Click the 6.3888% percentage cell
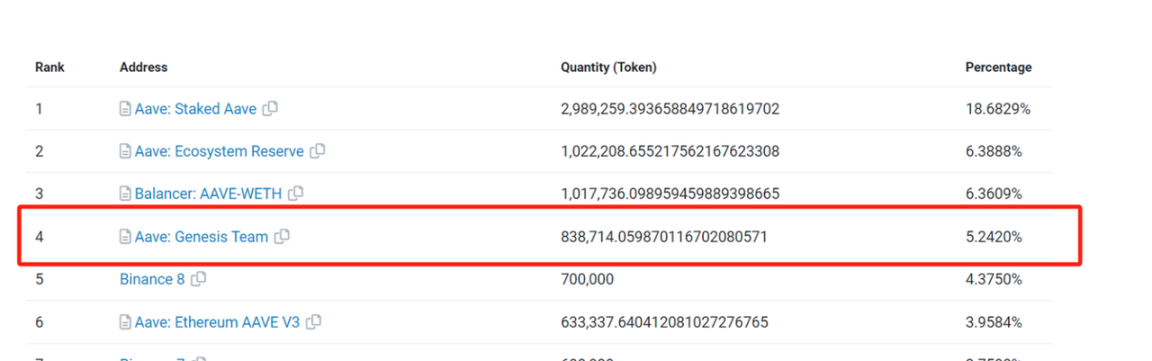The image size is (1152, 361). pos(994,151)
